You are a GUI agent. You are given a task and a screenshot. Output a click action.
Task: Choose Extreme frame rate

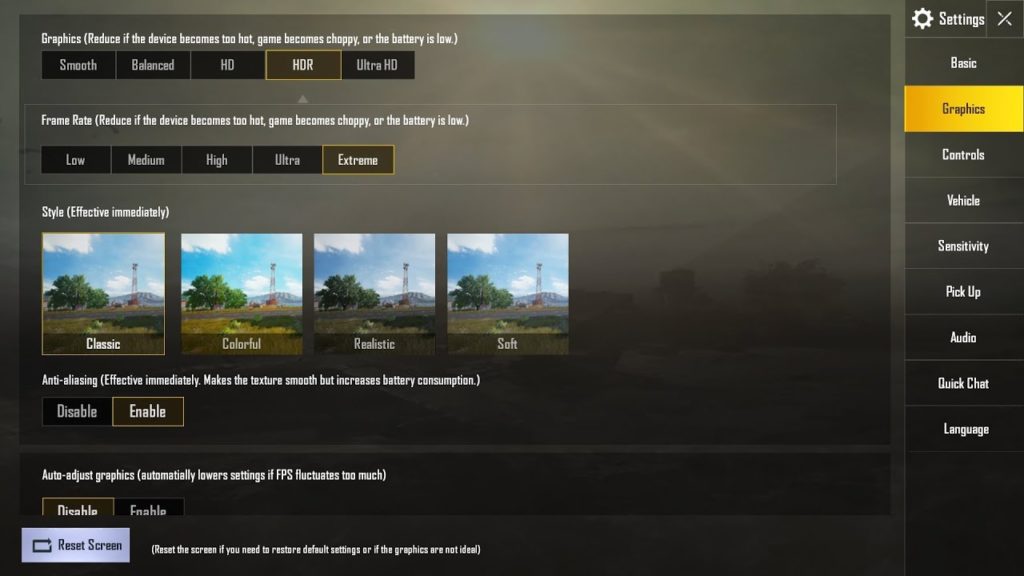click(358, 160)
